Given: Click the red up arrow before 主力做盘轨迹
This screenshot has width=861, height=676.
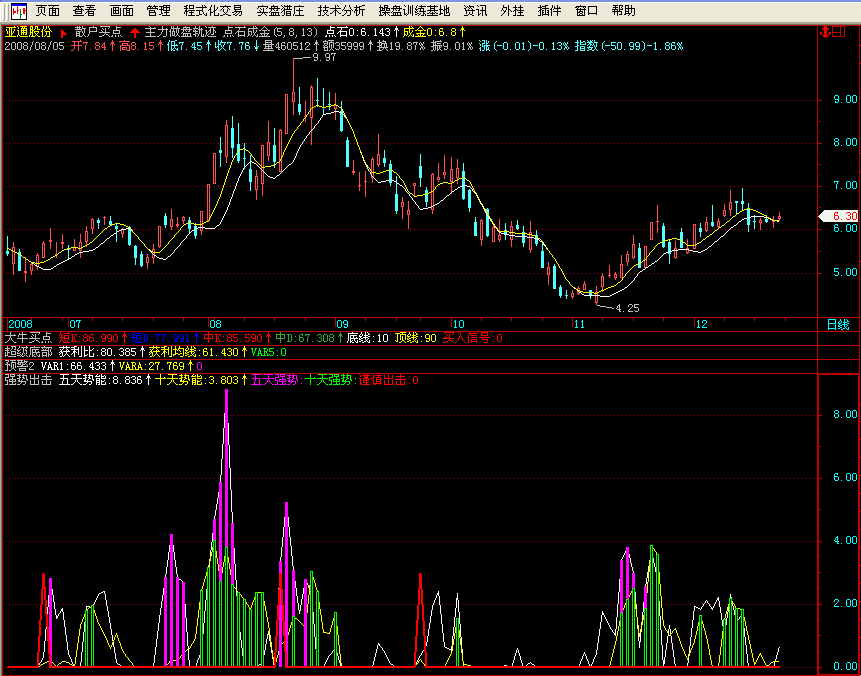Looking at the screenshot, I should pyautogui.click(x=135, y=32).
